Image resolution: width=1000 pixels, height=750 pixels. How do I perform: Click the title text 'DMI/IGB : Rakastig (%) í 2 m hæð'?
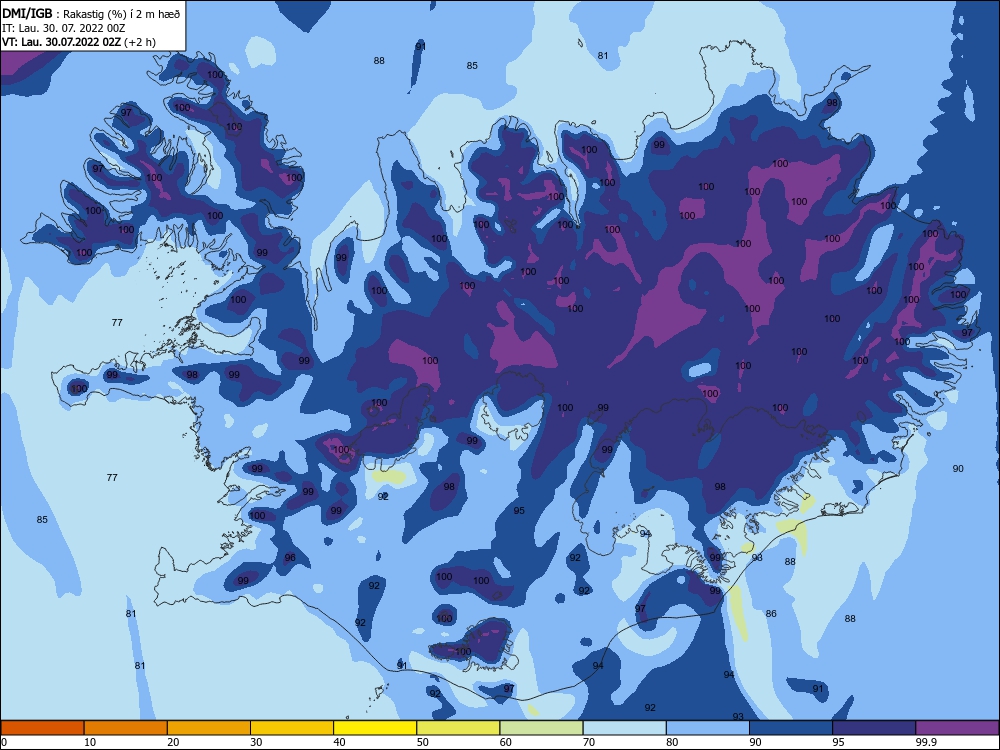(x=91, y=14)
